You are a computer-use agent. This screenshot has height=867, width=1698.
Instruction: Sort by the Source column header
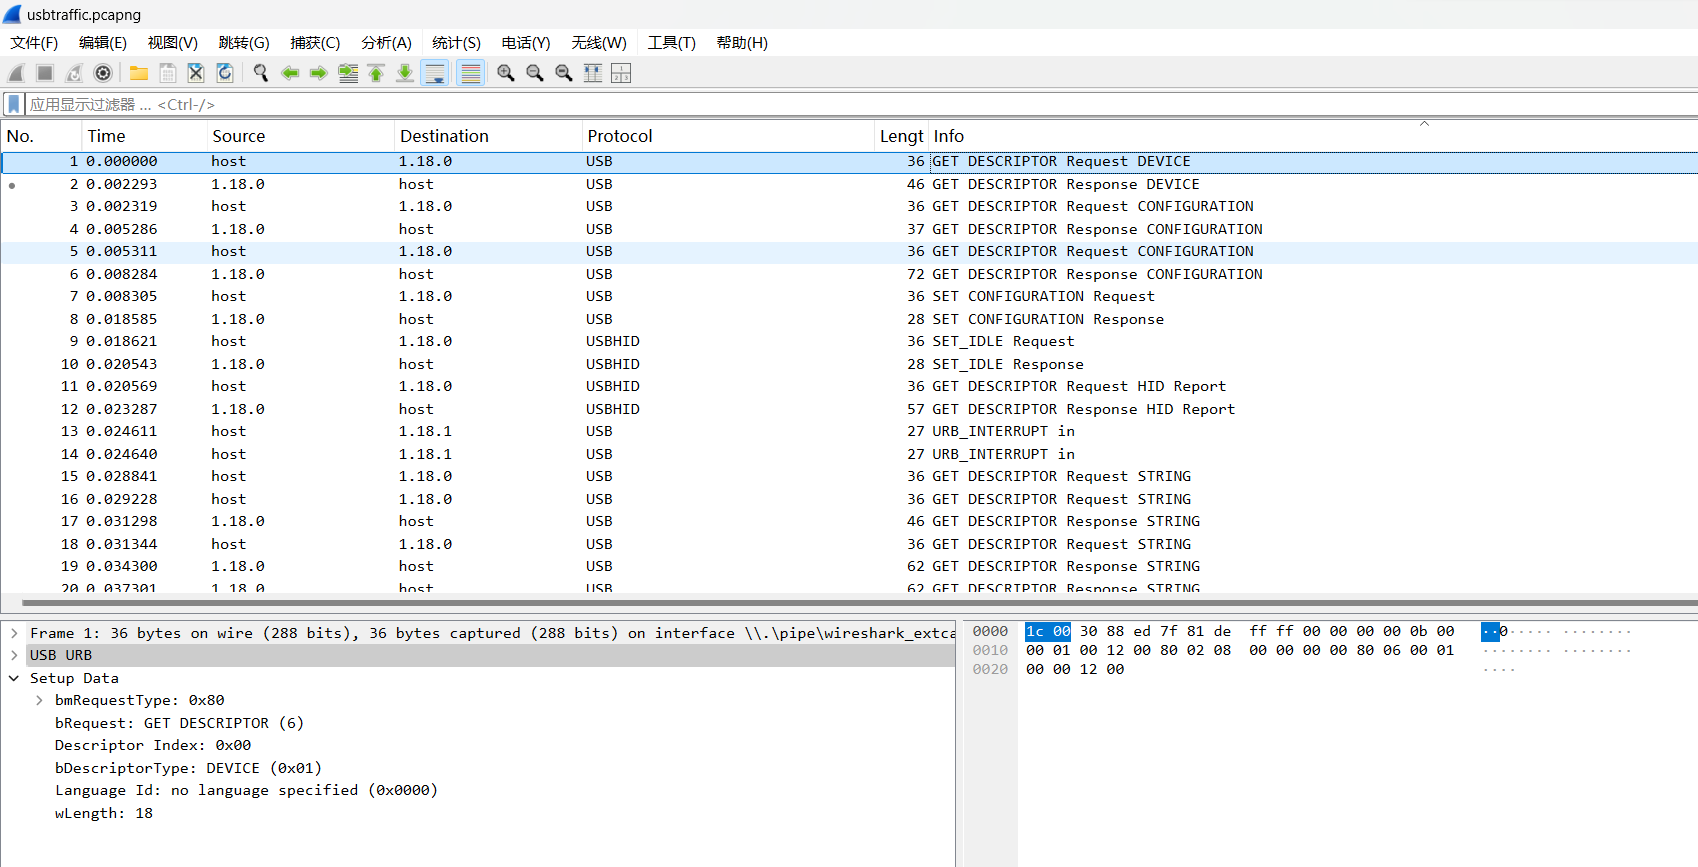coord(301,136)
